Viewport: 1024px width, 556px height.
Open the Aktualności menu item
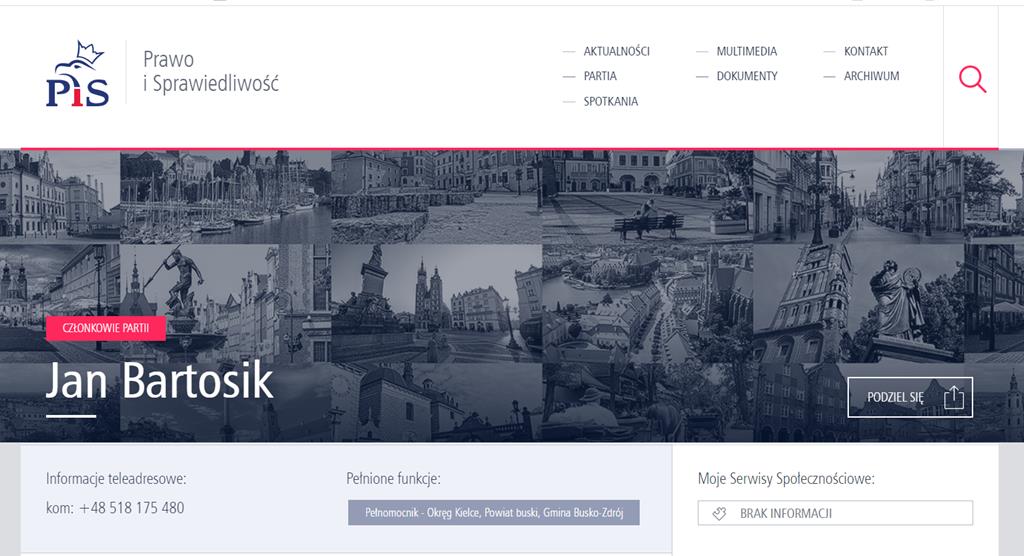[616, 51]
